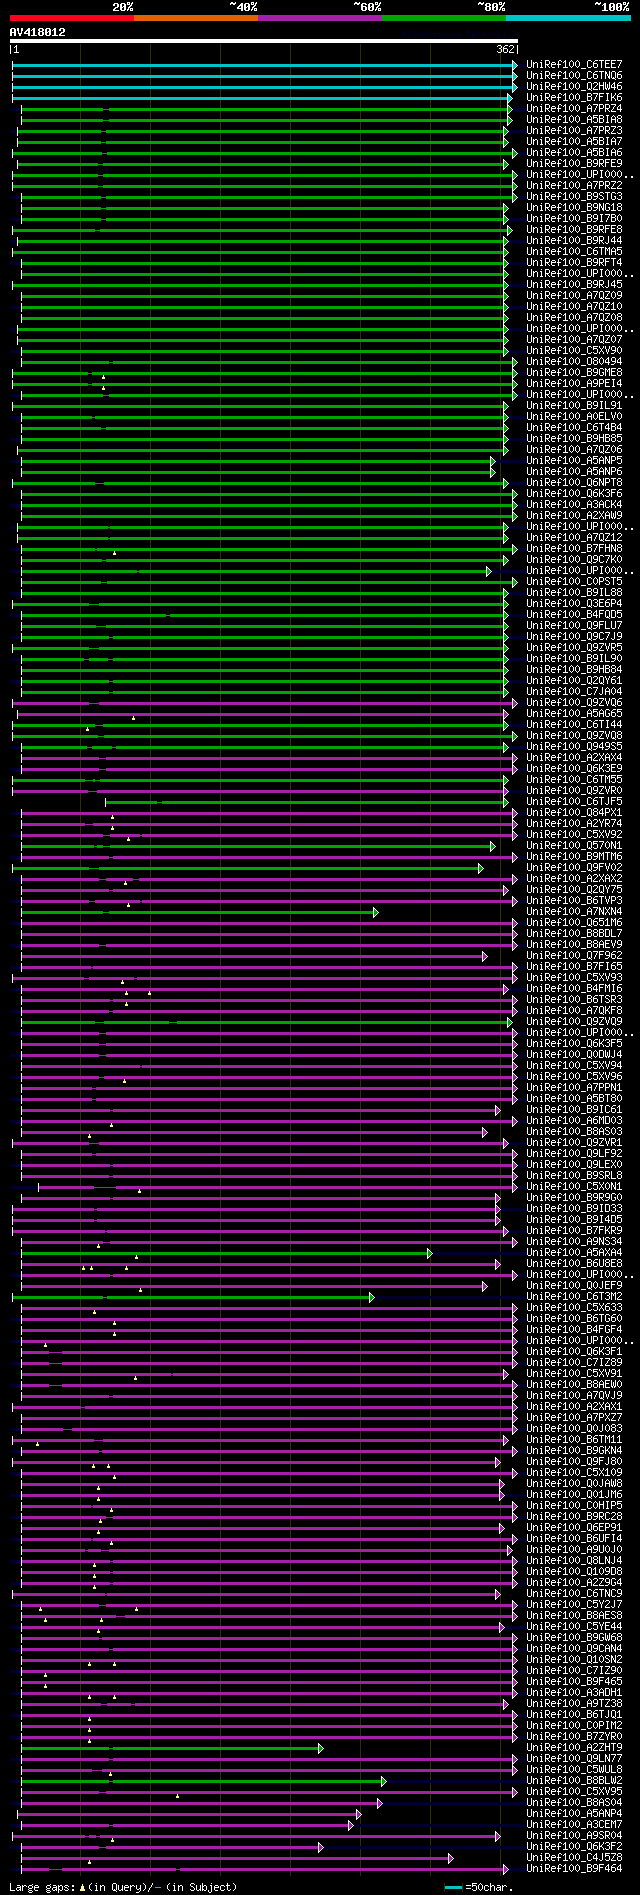Select the UniRef100_B9RFT4 label
The width and height of the screenshot is (640, 1895).
pyautogui.click(x=574, y=263)
